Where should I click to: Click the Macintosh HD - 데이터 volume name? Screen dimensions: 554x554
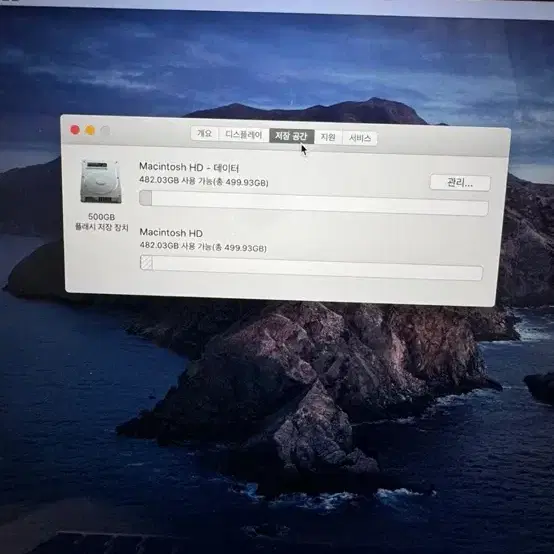[189, 167]
